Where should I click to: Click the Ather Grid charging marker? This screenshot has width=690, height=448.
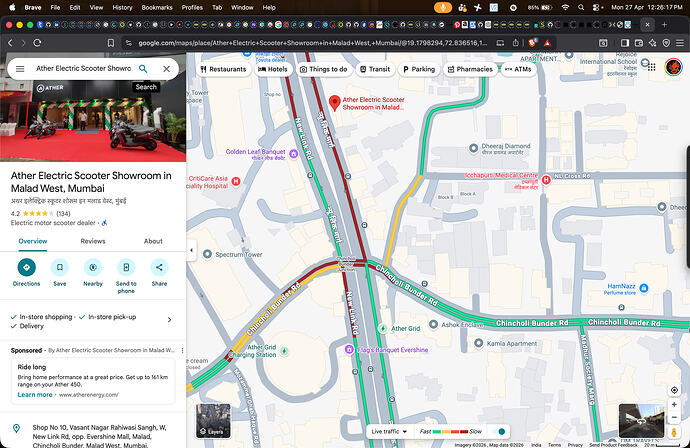tap(383, 328)
